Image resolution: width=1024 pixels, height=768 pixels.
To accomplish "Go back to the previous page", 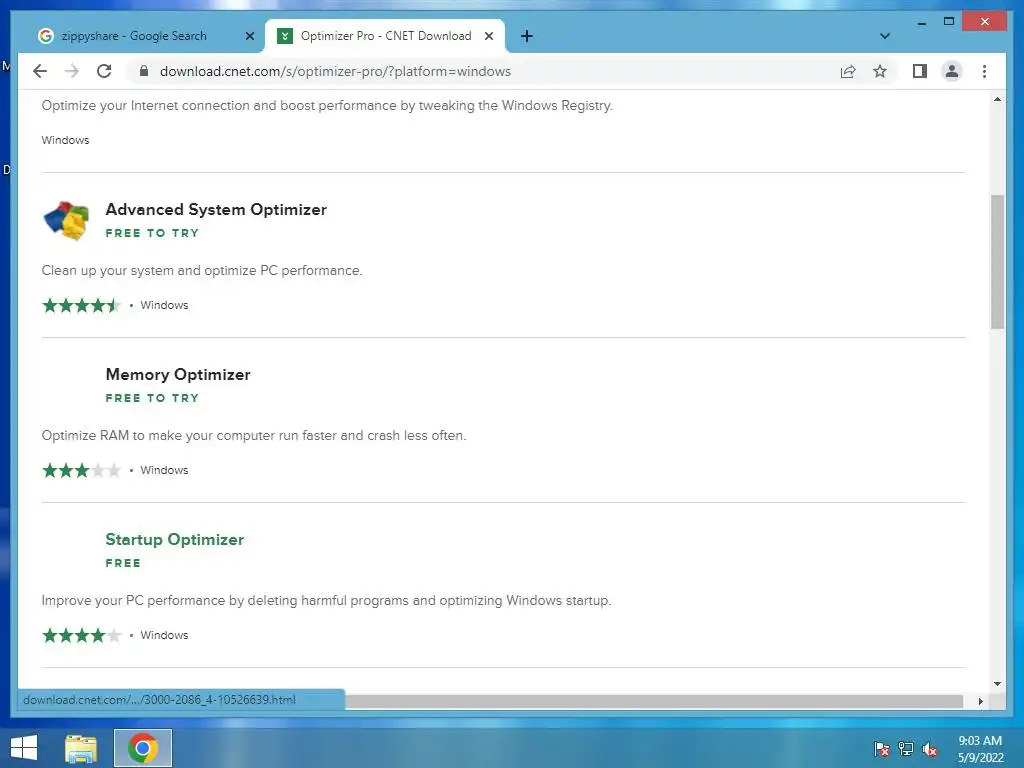I will click(40, 71).
